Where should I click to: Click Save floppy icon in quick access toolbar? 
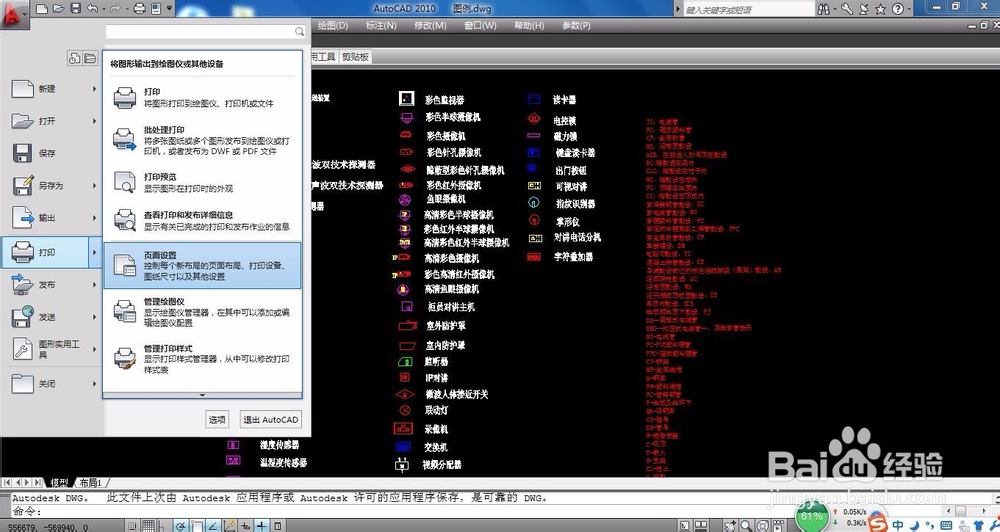click(75, 8)
